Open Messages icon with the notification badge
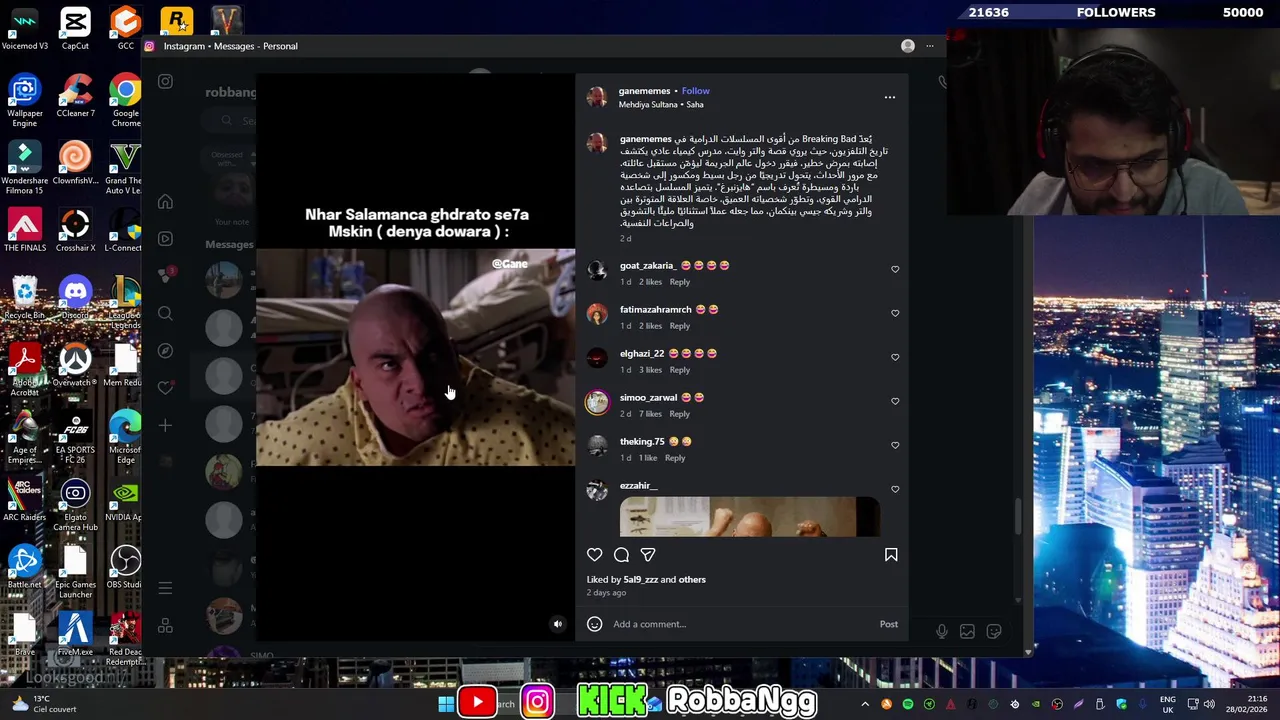This screenshot has height=720, width=1280. point(166,276)
